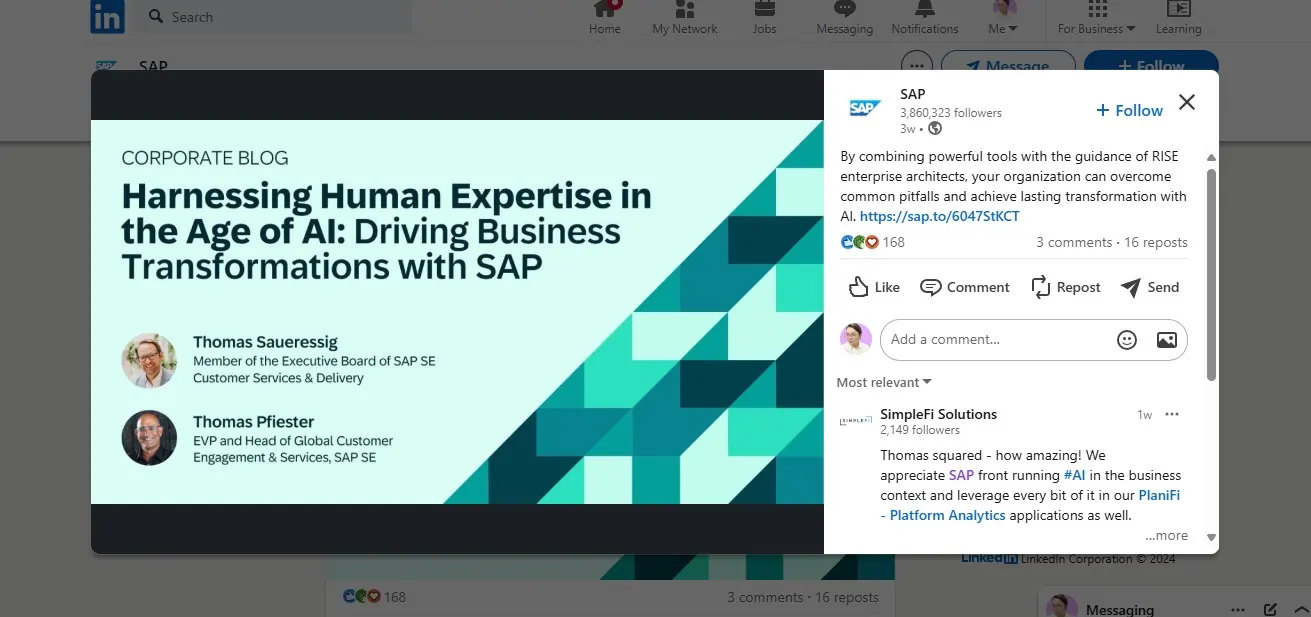Follow the SAP hashtag mention in comment
The height and width of the screenshot is (617, 1311).
[961, 475]
